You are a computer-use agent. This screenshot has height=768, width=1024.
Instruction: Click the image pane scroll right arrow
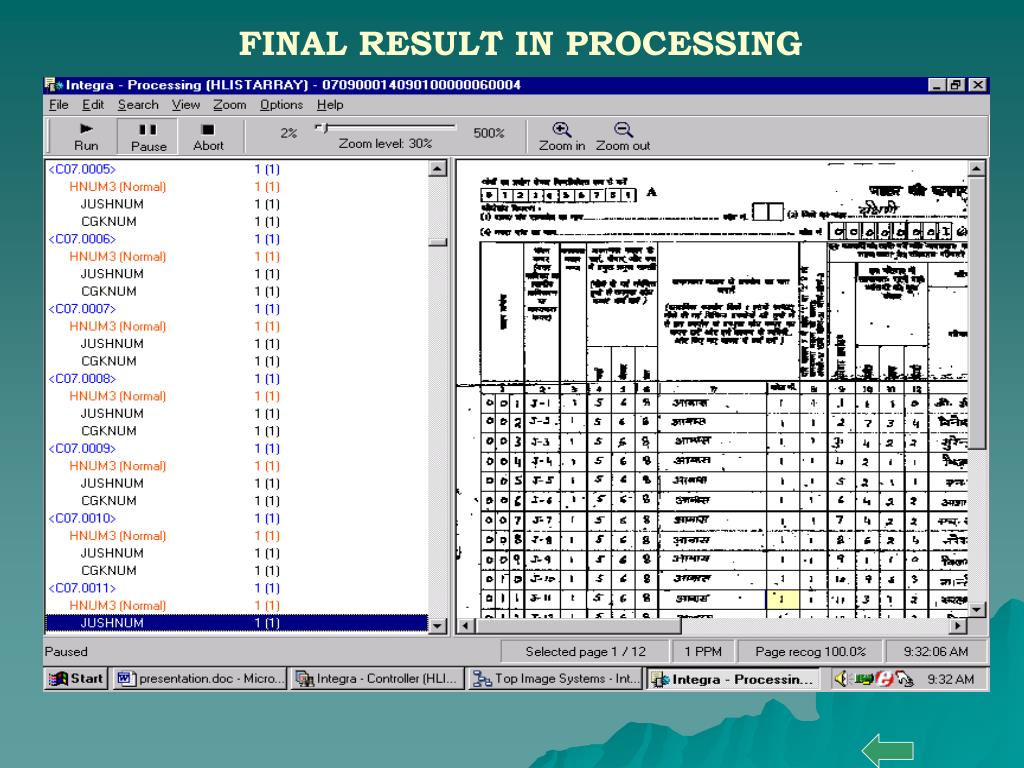tap(958, 626)
